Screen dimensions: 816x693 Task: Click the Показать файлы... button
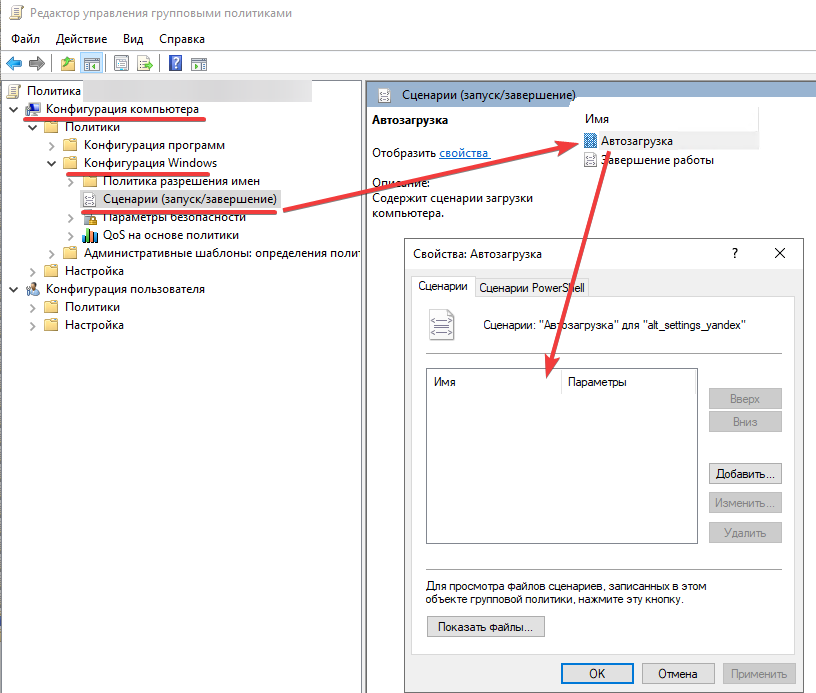pyautogui.click(x=486, y=627)
